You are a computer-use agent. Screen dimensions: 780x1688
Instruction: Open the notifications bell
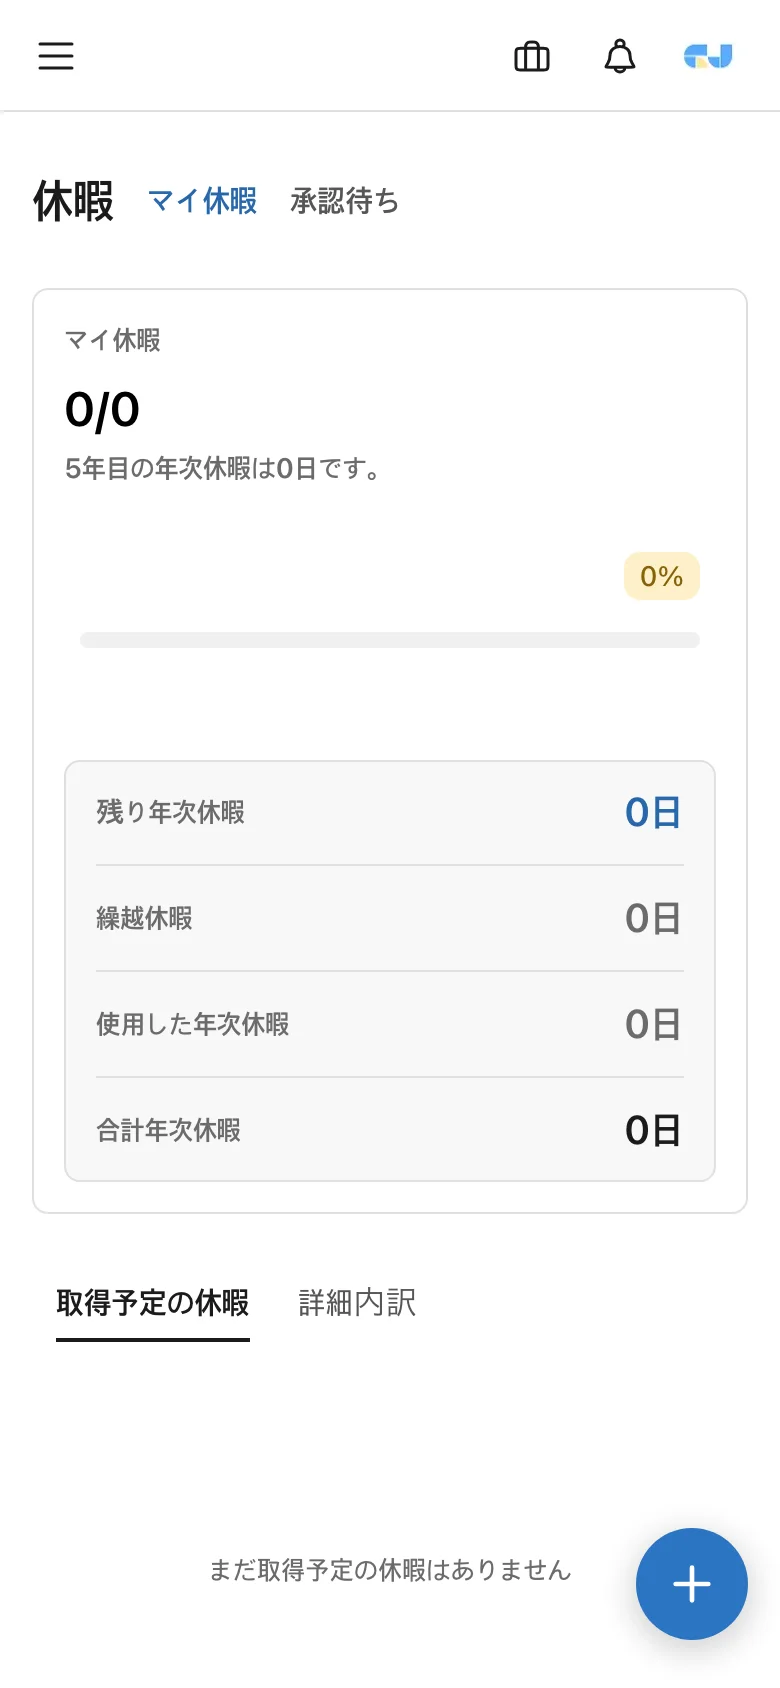tap(620, 57)
